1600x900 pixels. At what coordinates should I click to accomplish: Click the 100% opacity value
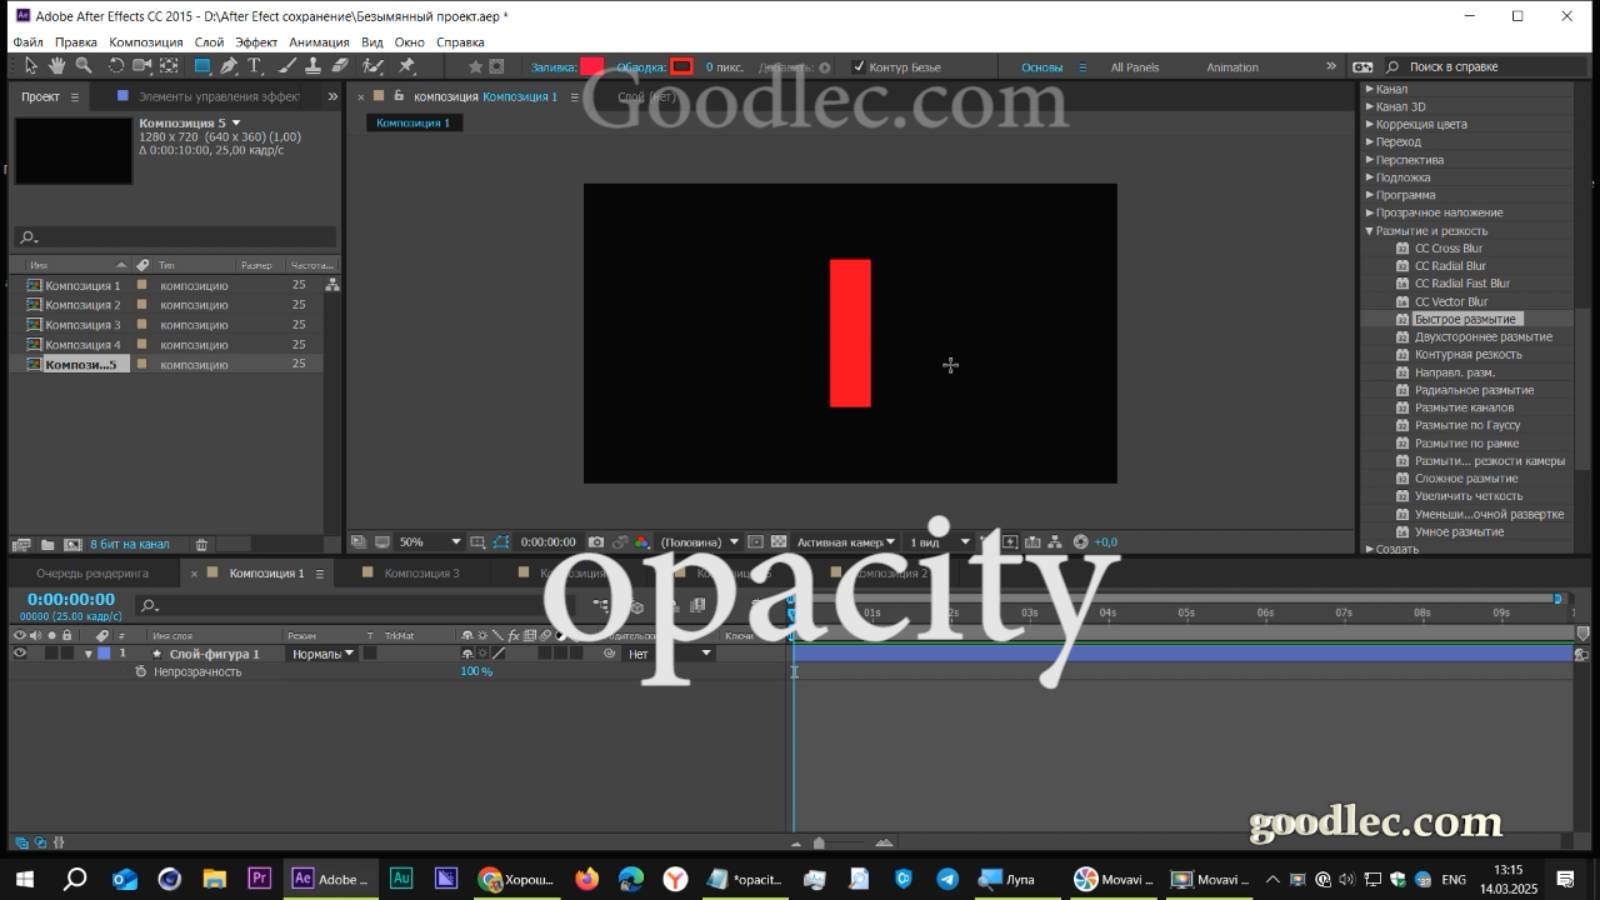pos(476,672)
